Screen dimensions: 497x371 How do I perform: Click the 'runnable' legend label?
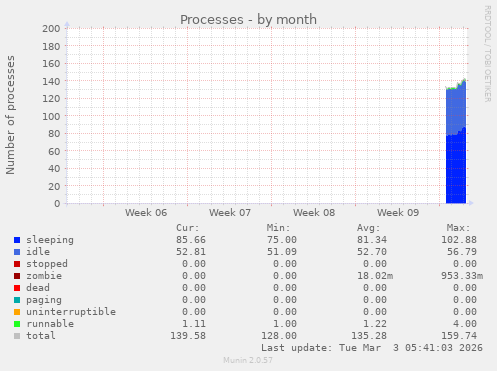[50, 324]
